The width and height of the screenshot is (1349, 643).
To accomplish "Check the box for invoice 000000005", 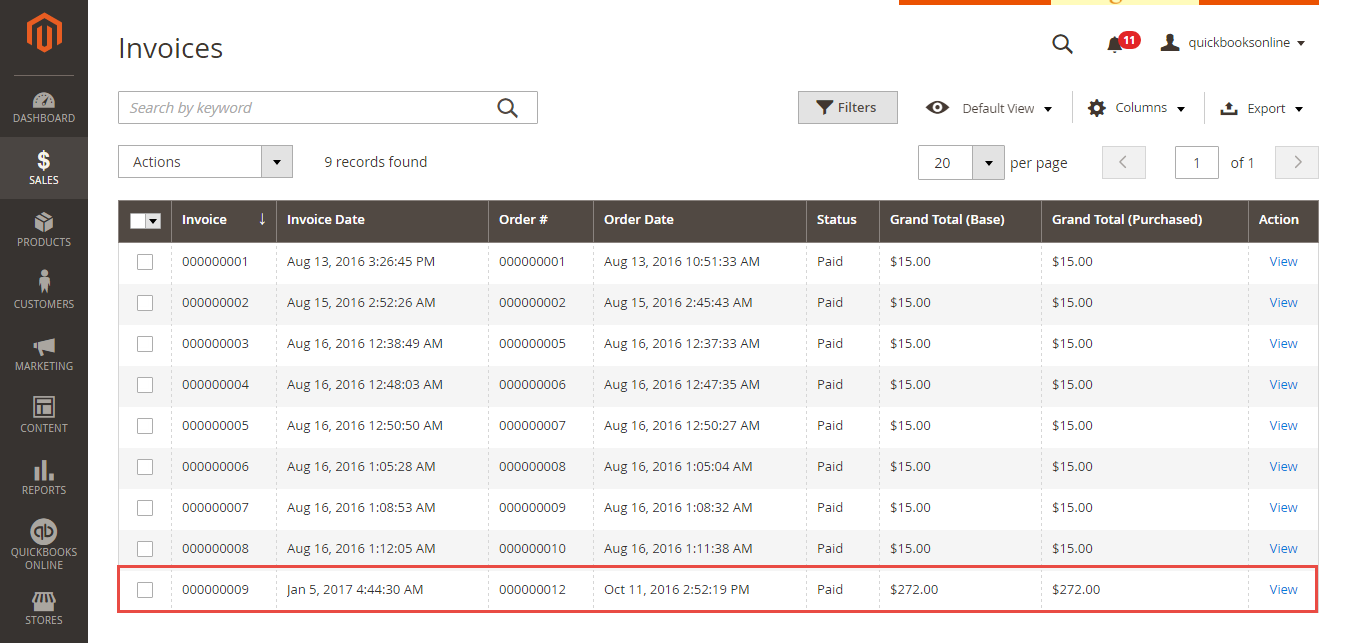I will (145, 426).
